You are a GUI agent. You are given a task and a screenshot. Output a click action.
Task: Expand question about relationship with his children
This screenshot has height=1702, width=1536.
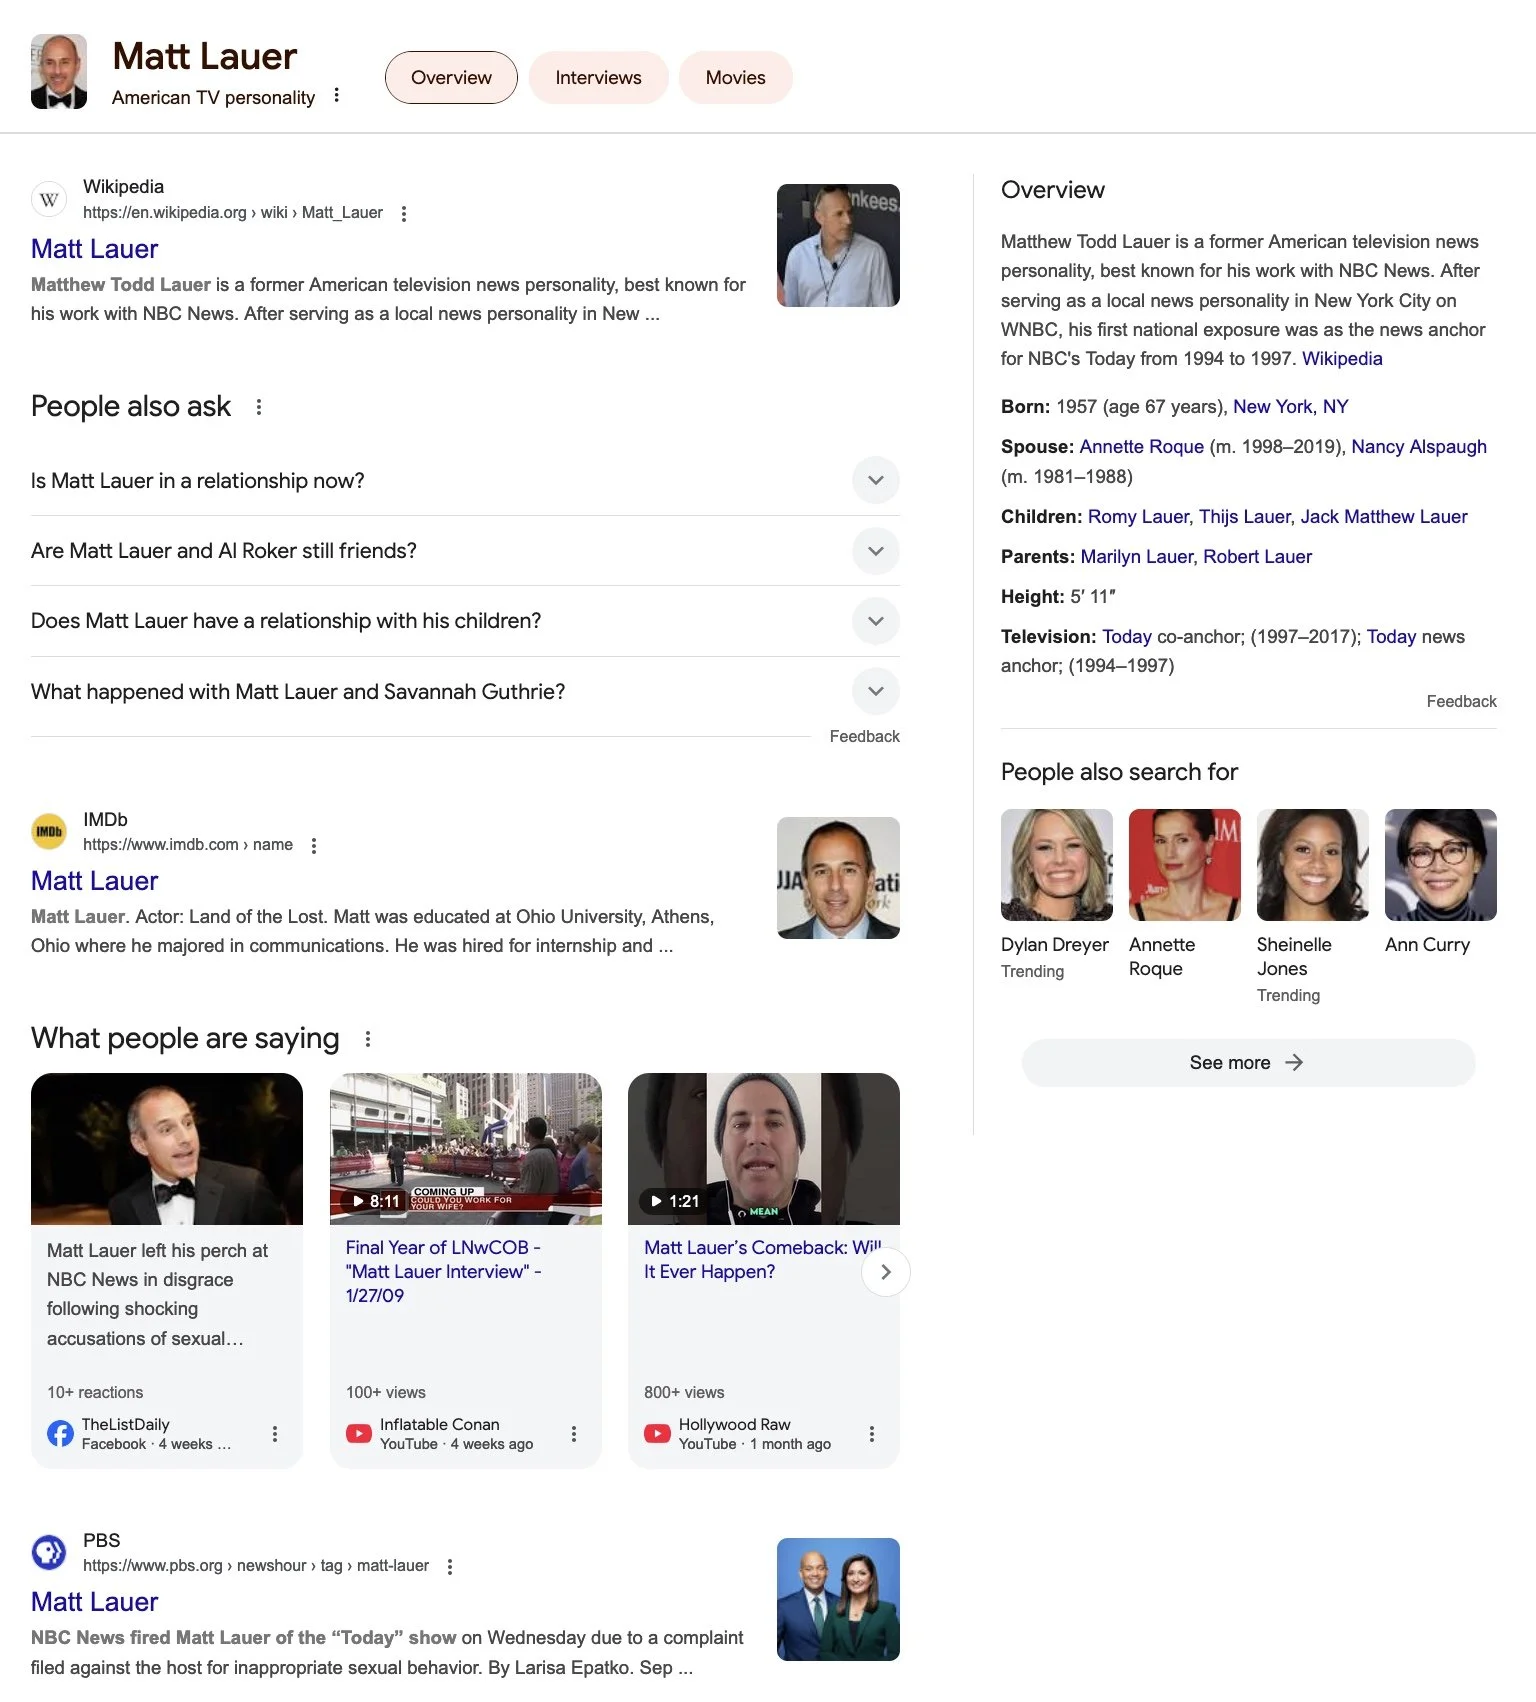coord(465,621)
